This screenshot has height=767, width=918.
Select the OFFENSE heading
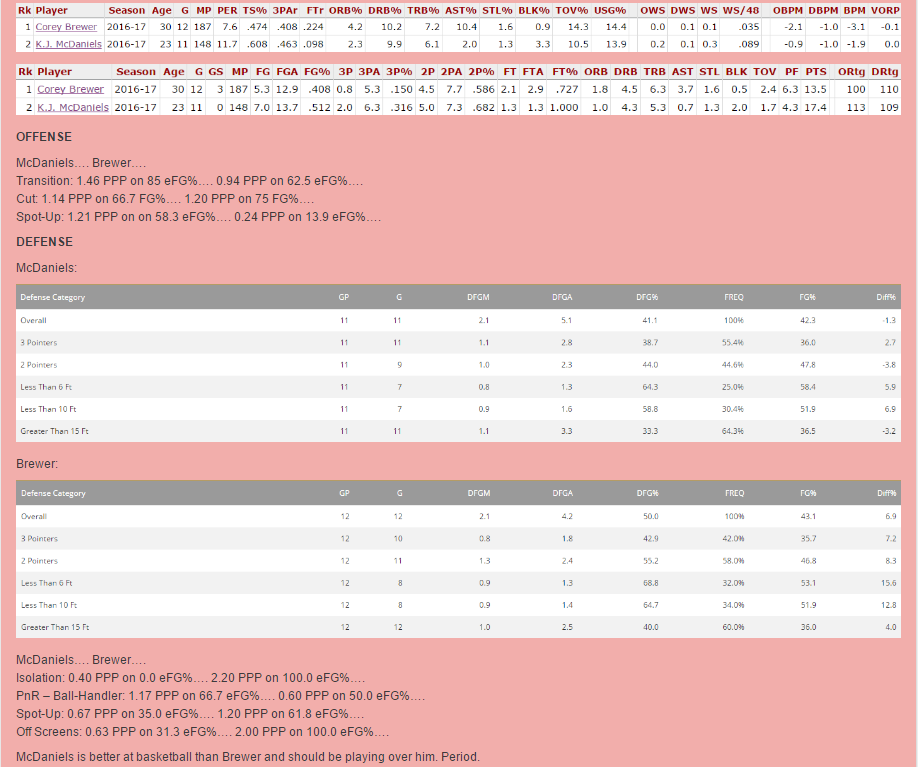tap(44, 137)
